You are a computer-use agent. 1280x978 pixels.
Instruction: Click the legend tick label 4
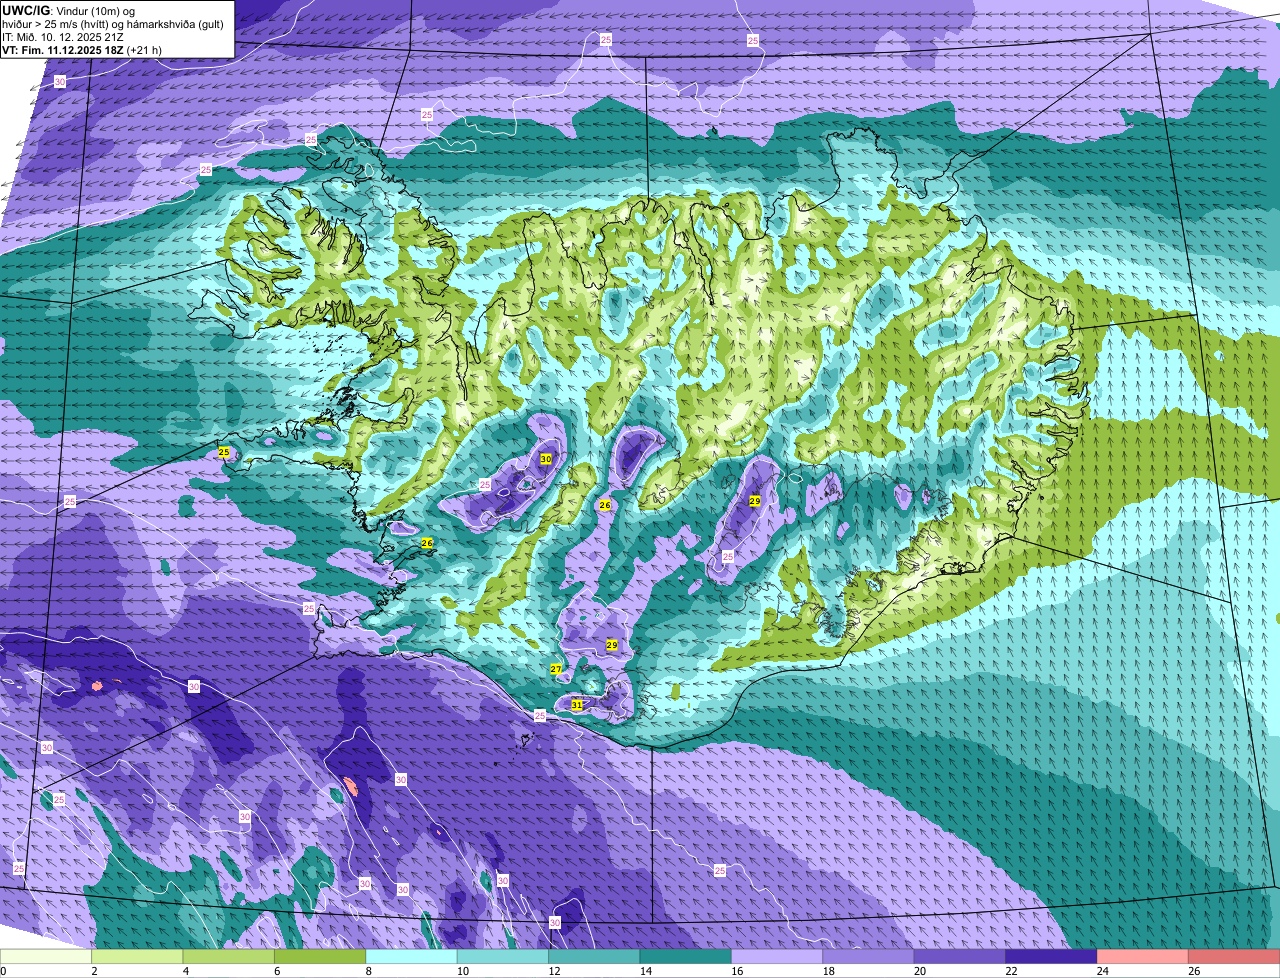[185, 971]
